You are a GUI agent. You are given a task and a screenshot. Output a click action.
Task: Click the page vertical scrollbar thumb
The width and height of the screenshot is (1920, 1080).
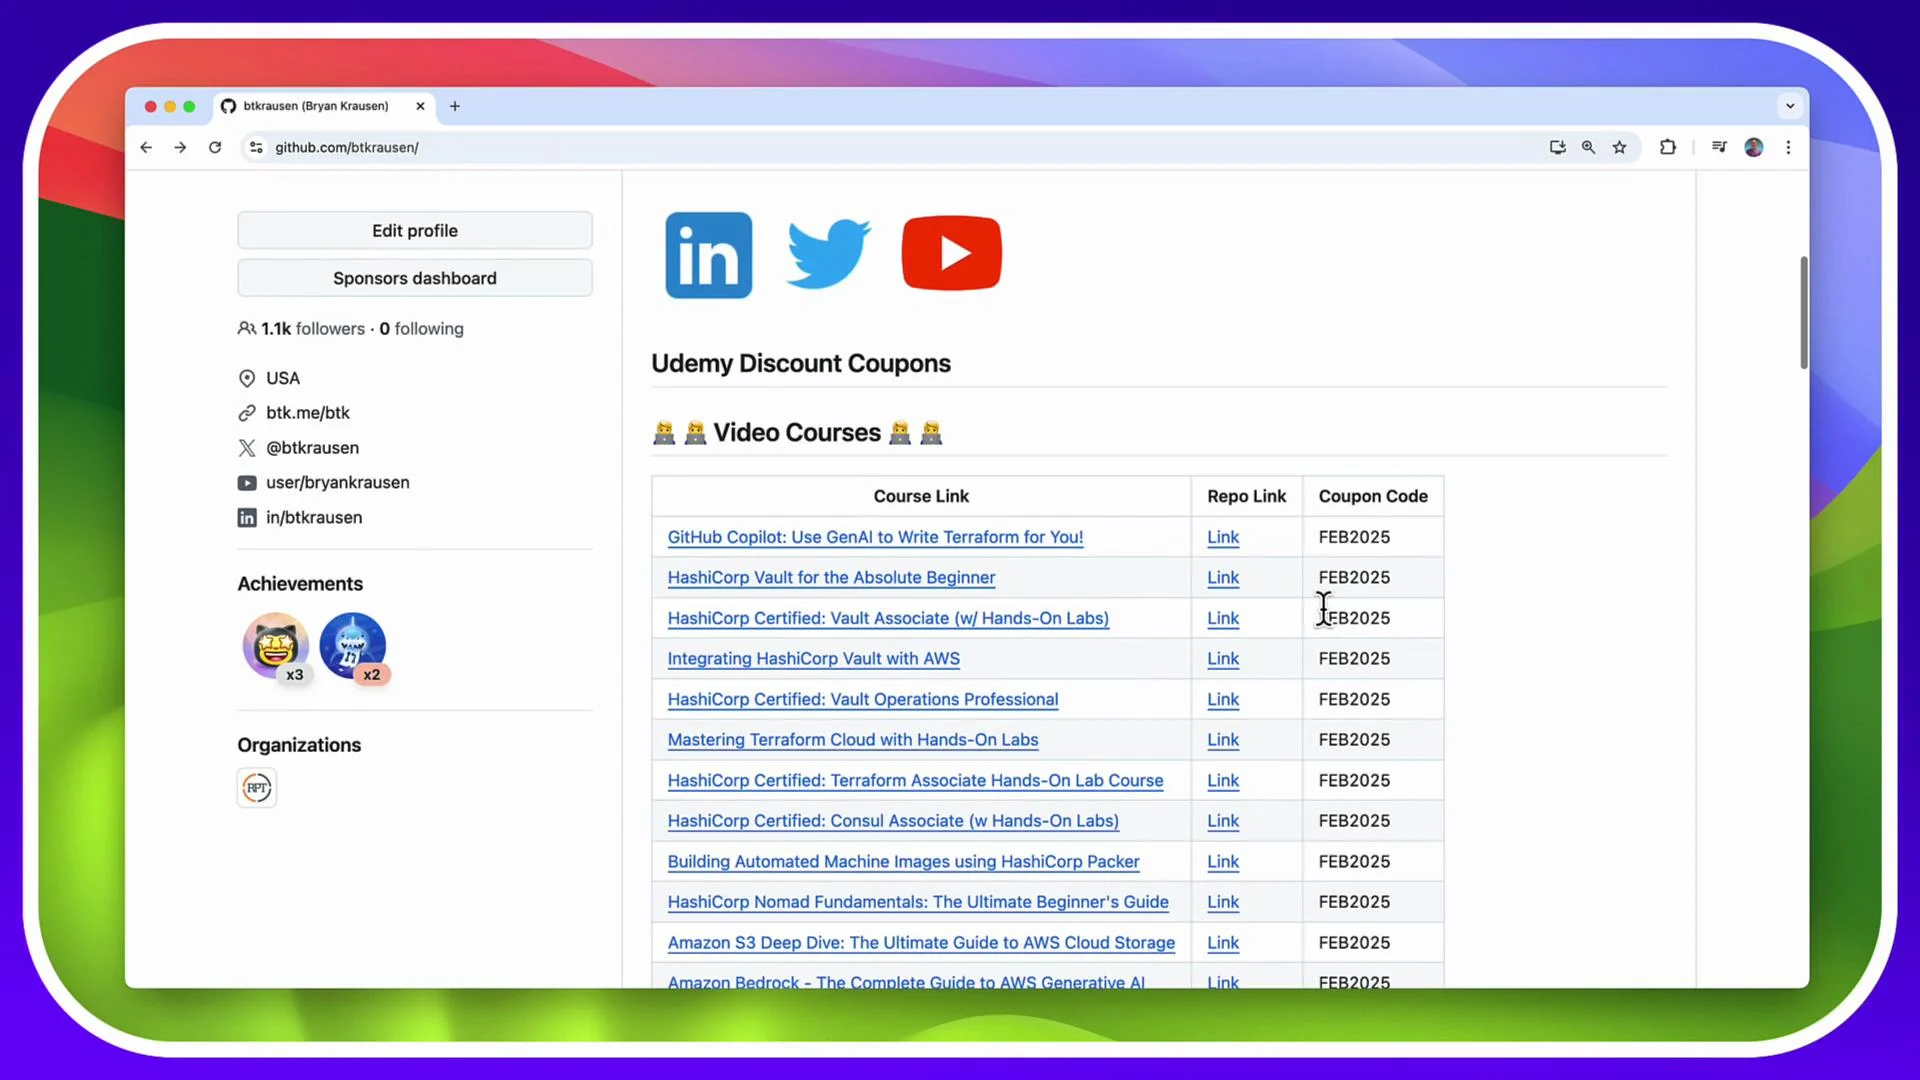(x=1803, y=312)
